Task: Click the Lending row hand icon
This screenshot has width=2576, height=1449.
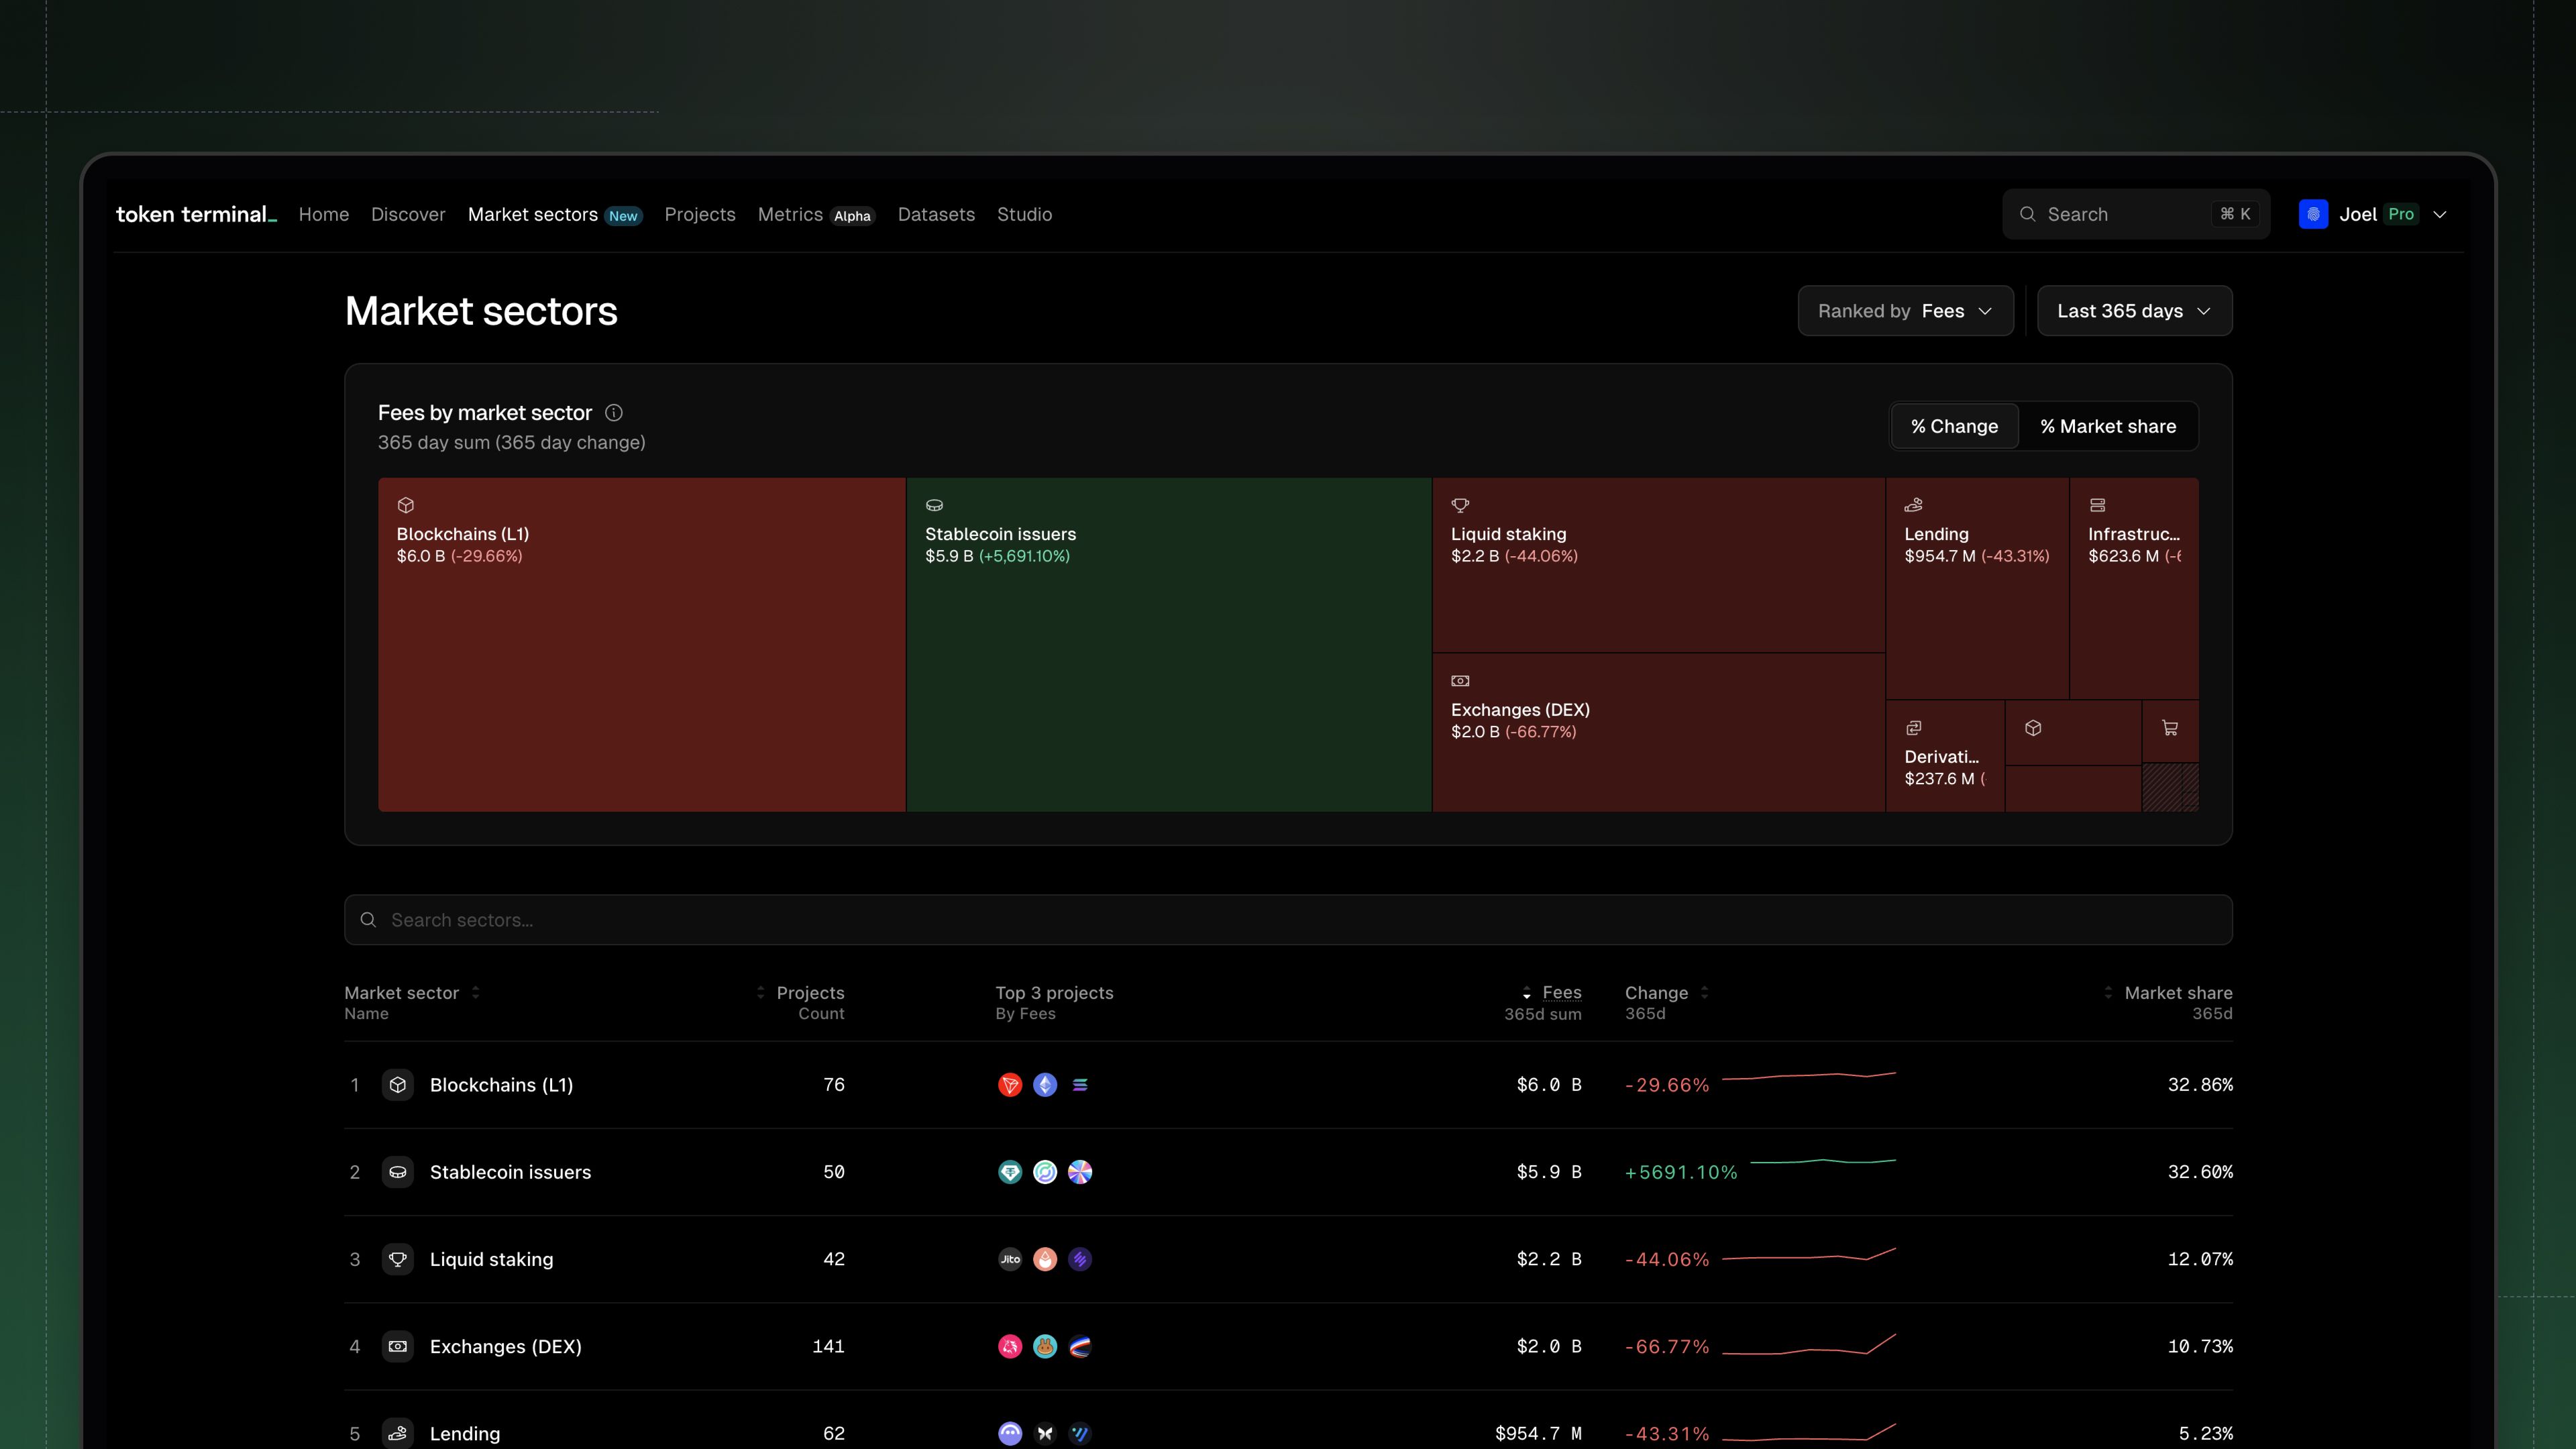Action: [x=397, y=1433]
